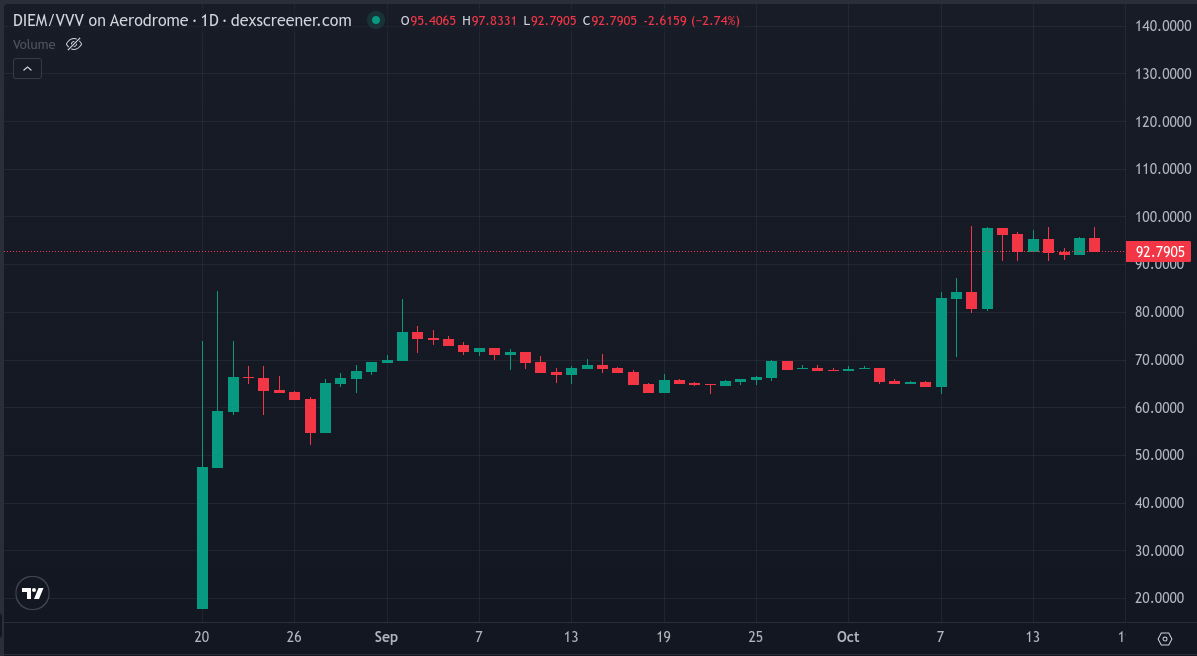Click the large green candle at Oct 7
The image size is (1197, 656).
click(941, 342)
